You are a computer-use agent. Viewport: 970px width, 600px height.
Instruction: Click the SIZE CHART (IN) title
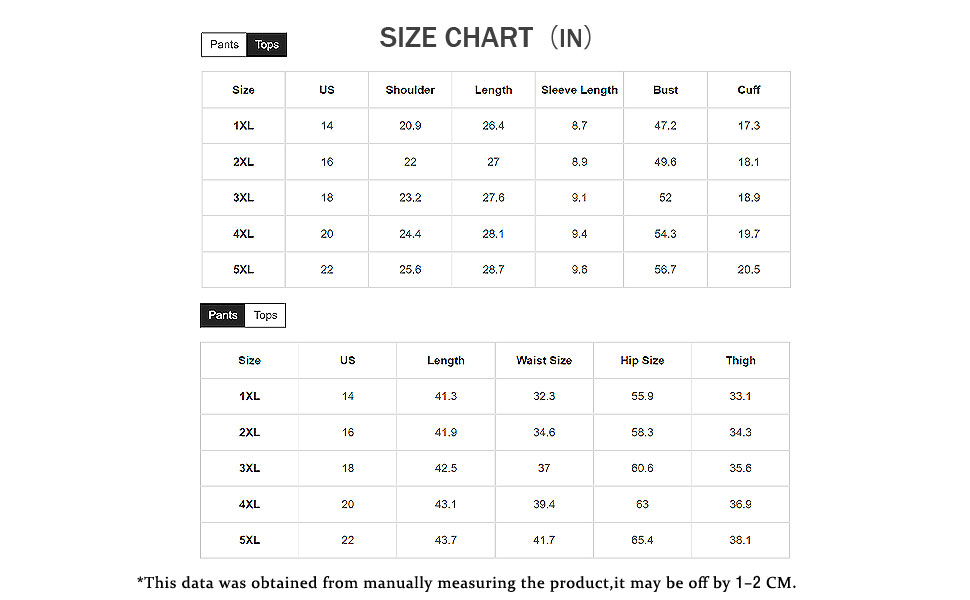[x=486, y=38]
